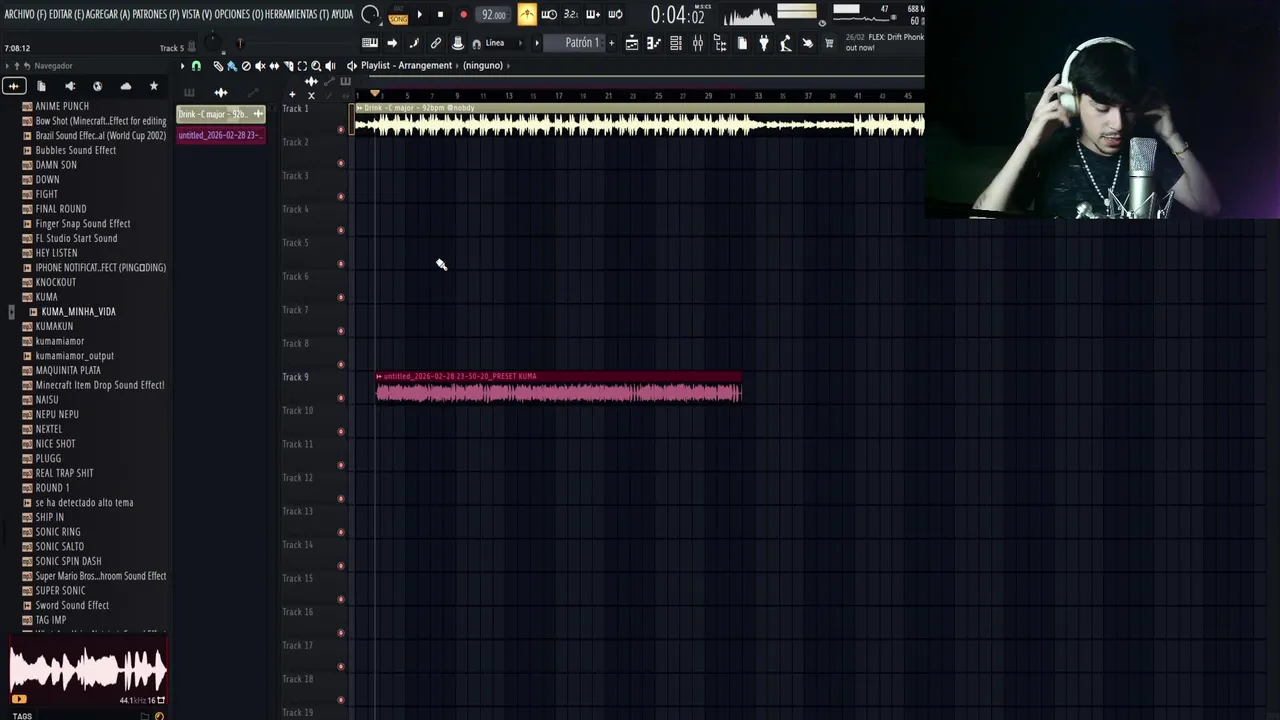Toggle the metronome button
Screen dimensions: 1280x720
pos(527,14)
